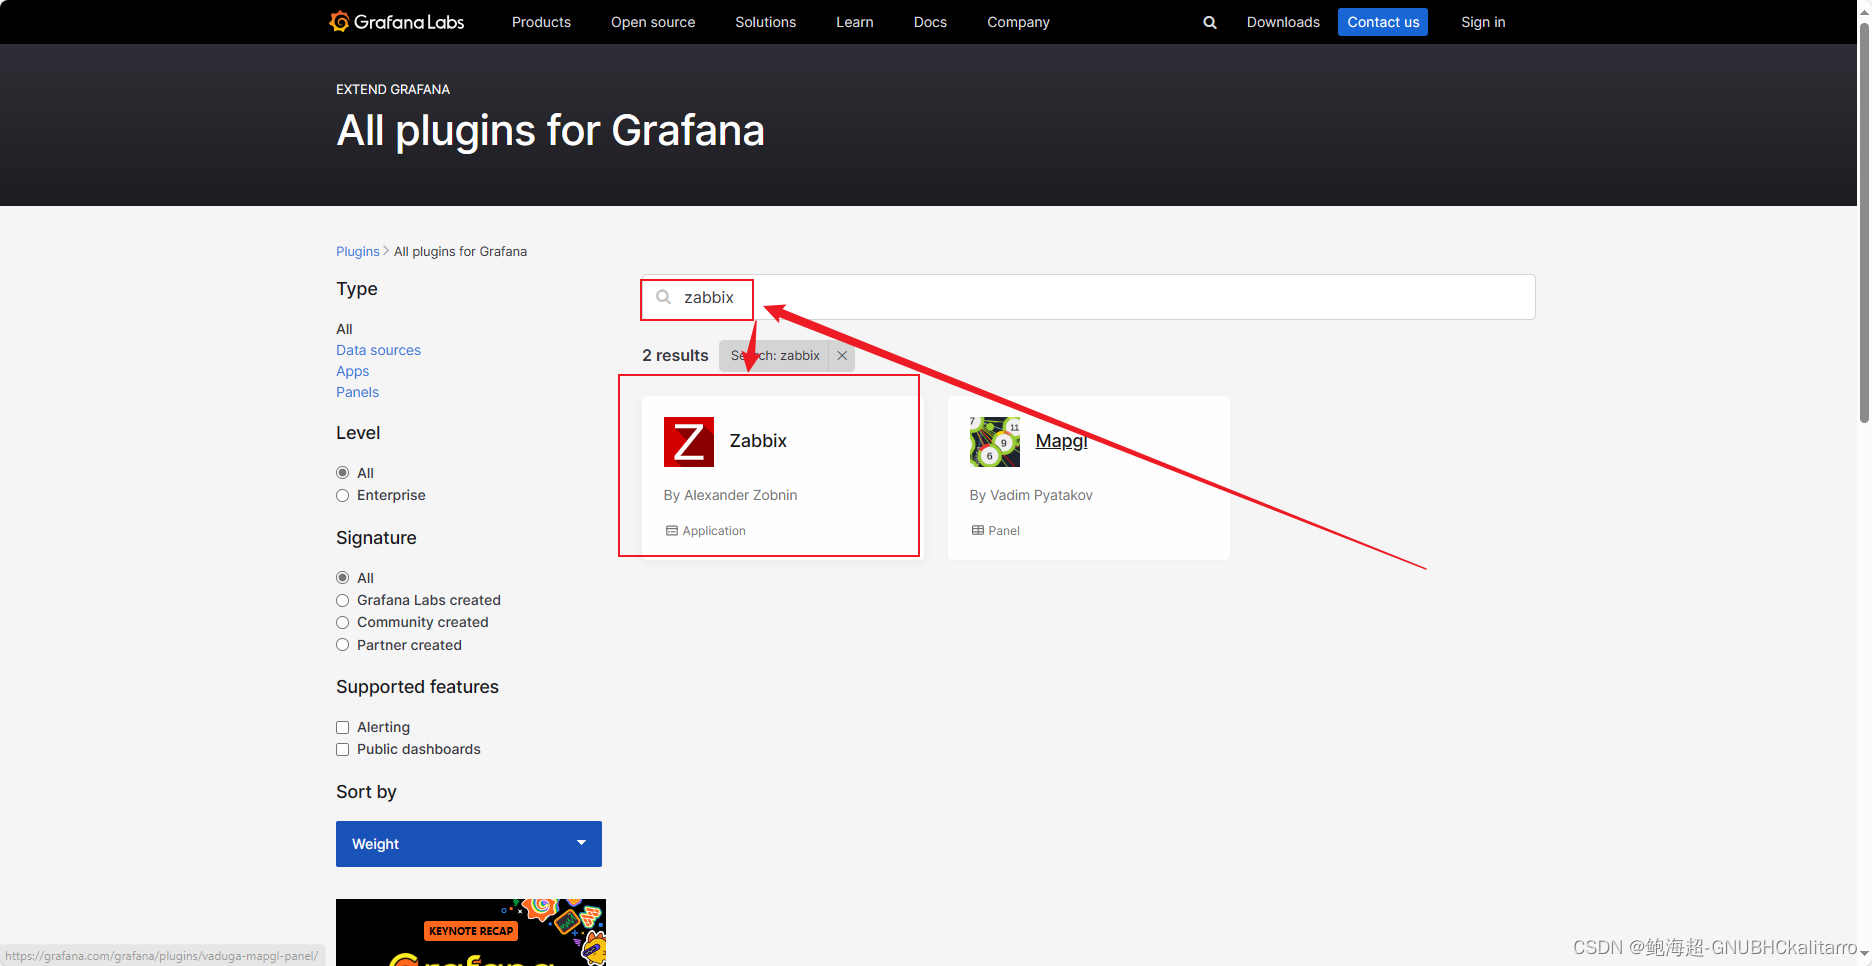
Task: Open the Keynote Recap banner image
Action: pyautogui.click(x=471, y=932)
